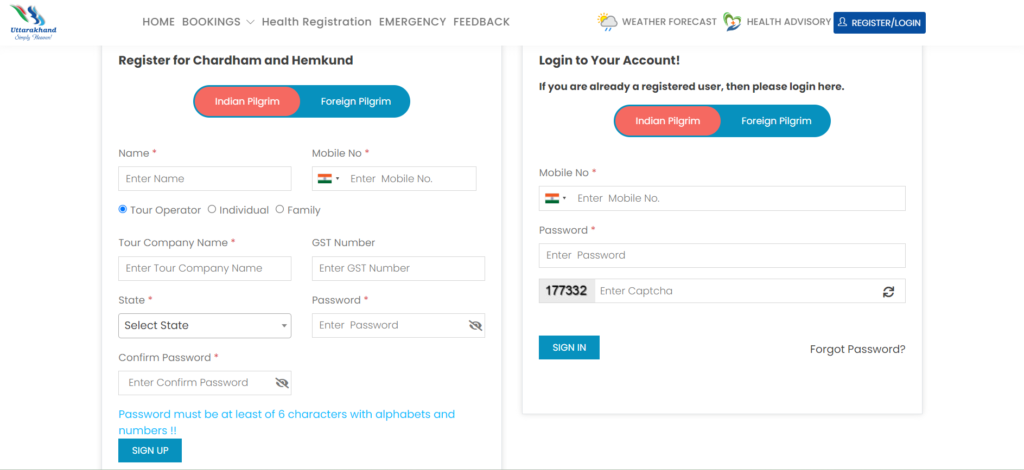Click the Health Advisory heart icon

coord(732,22)
